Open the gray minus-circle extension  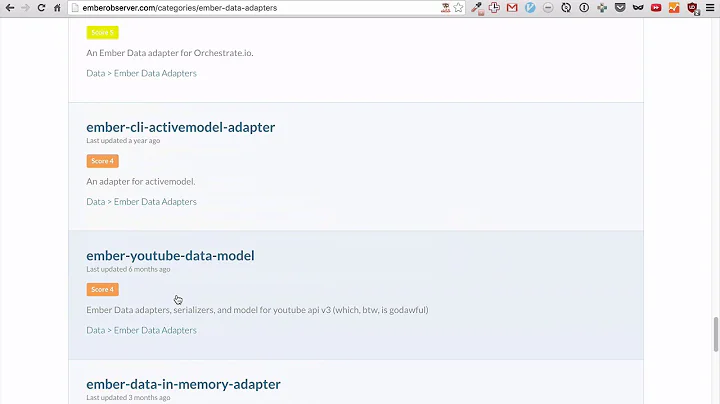pyautogui.click(x=548, y=7)
